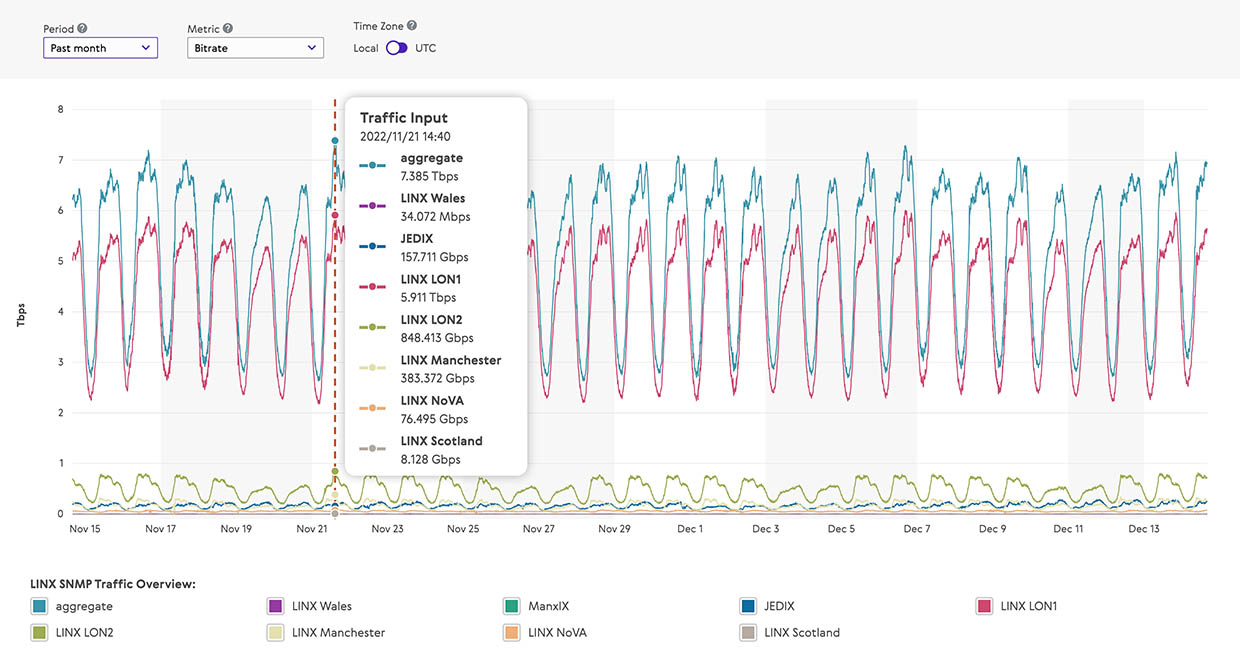Click the aggregate series marker in tooltip
Screen dimensions: 1240x662
point(372,164)
